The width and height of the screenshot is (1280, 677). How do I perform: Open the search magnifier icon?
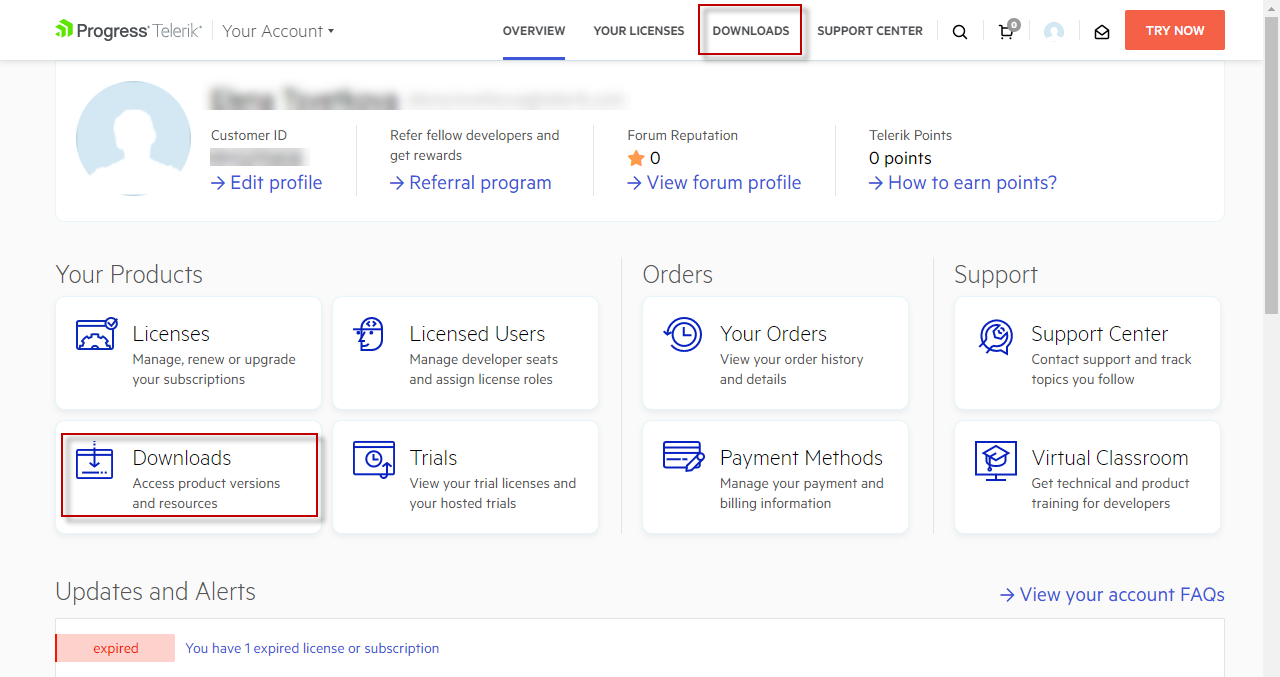pos(960,32)
